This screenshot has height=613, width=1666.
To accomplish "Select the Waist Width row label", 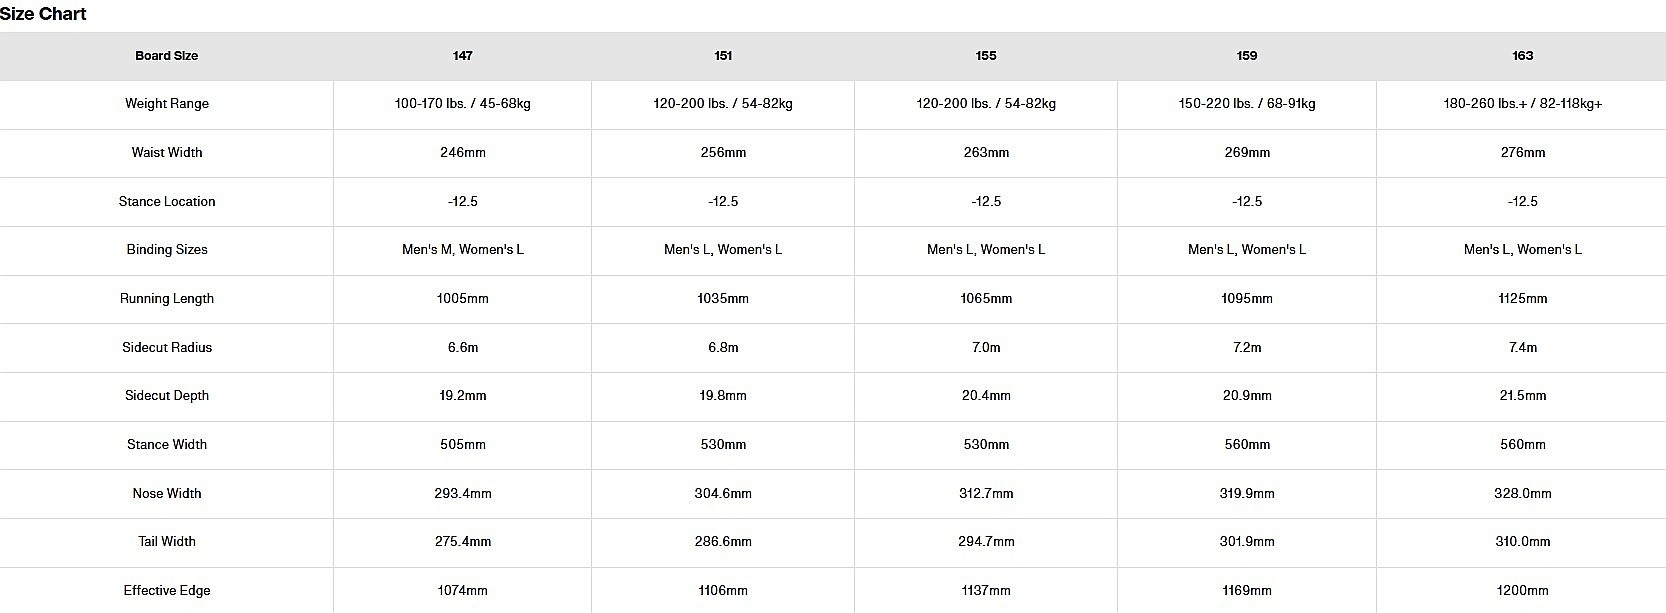I will click(167, 153).
